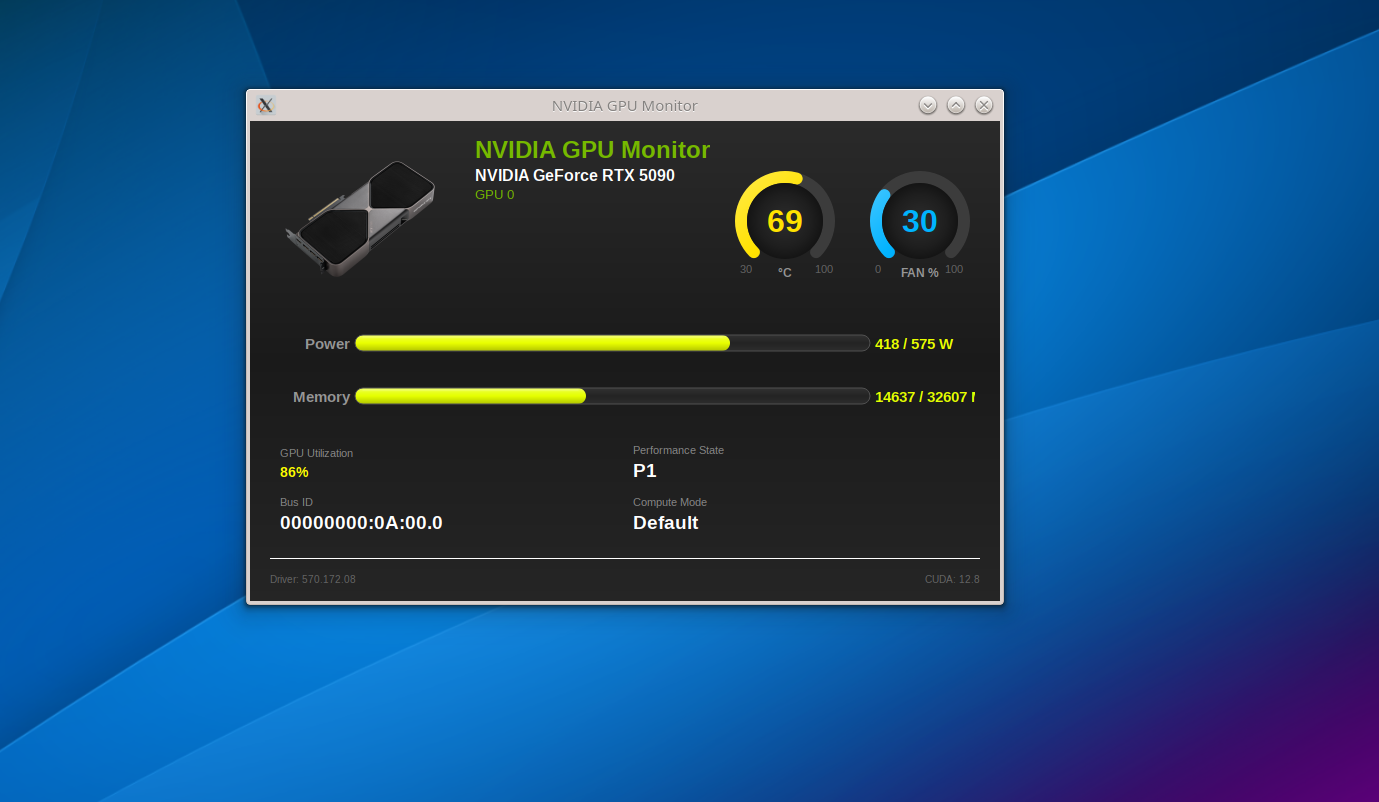Click the "Memory" label beside the bar
The image size is (1379, 802).
(x=321, y=397)
